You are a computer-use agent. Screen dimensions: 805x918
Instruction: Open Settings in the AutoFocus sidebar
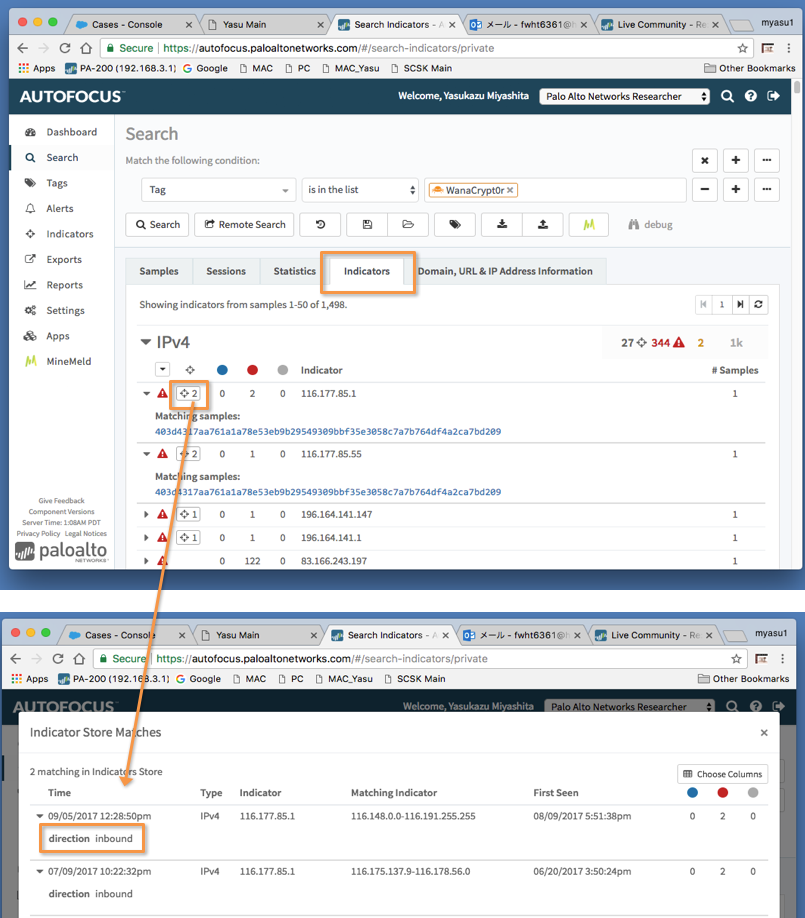pos(54,310)
